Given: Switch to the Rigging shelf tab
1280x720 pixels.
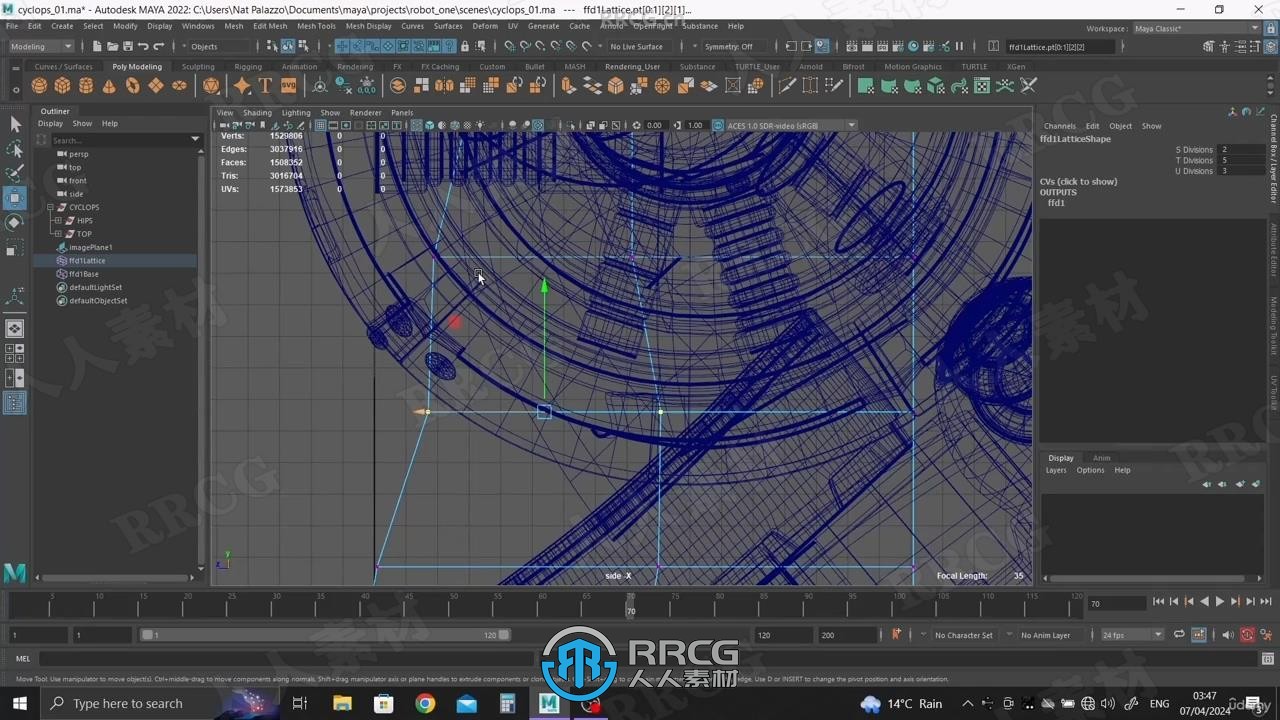Looking at the screenshot, I should pos(248,67).
